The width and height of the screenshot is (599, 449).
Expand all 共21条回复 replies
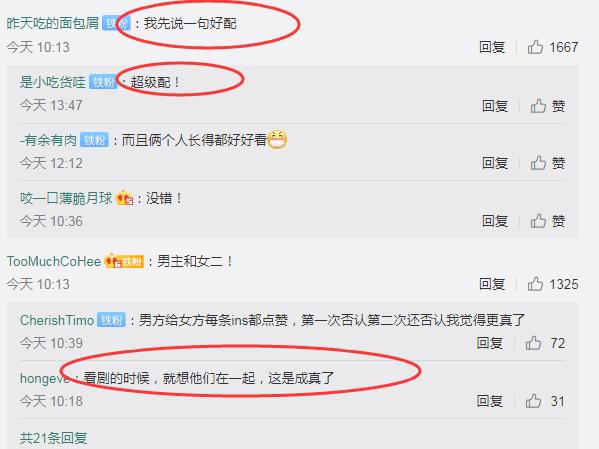53,438
